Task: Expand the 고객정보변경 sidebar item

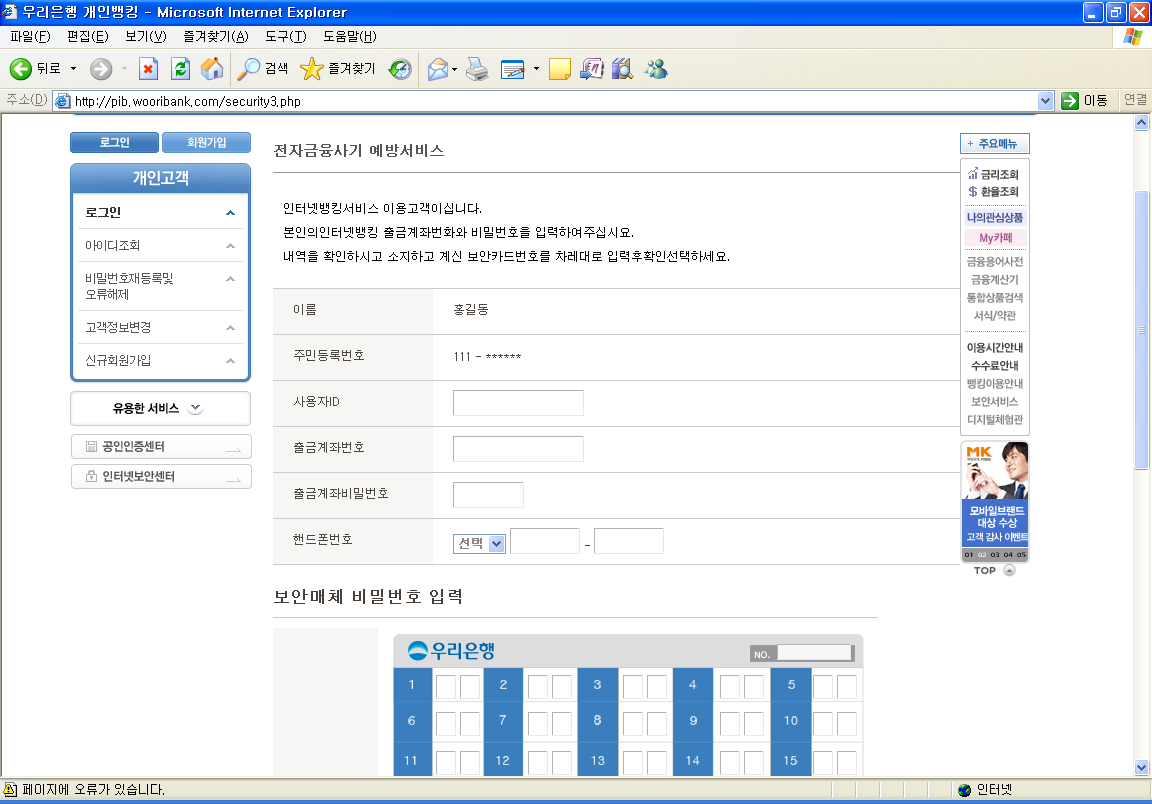Action: (230, 328)
